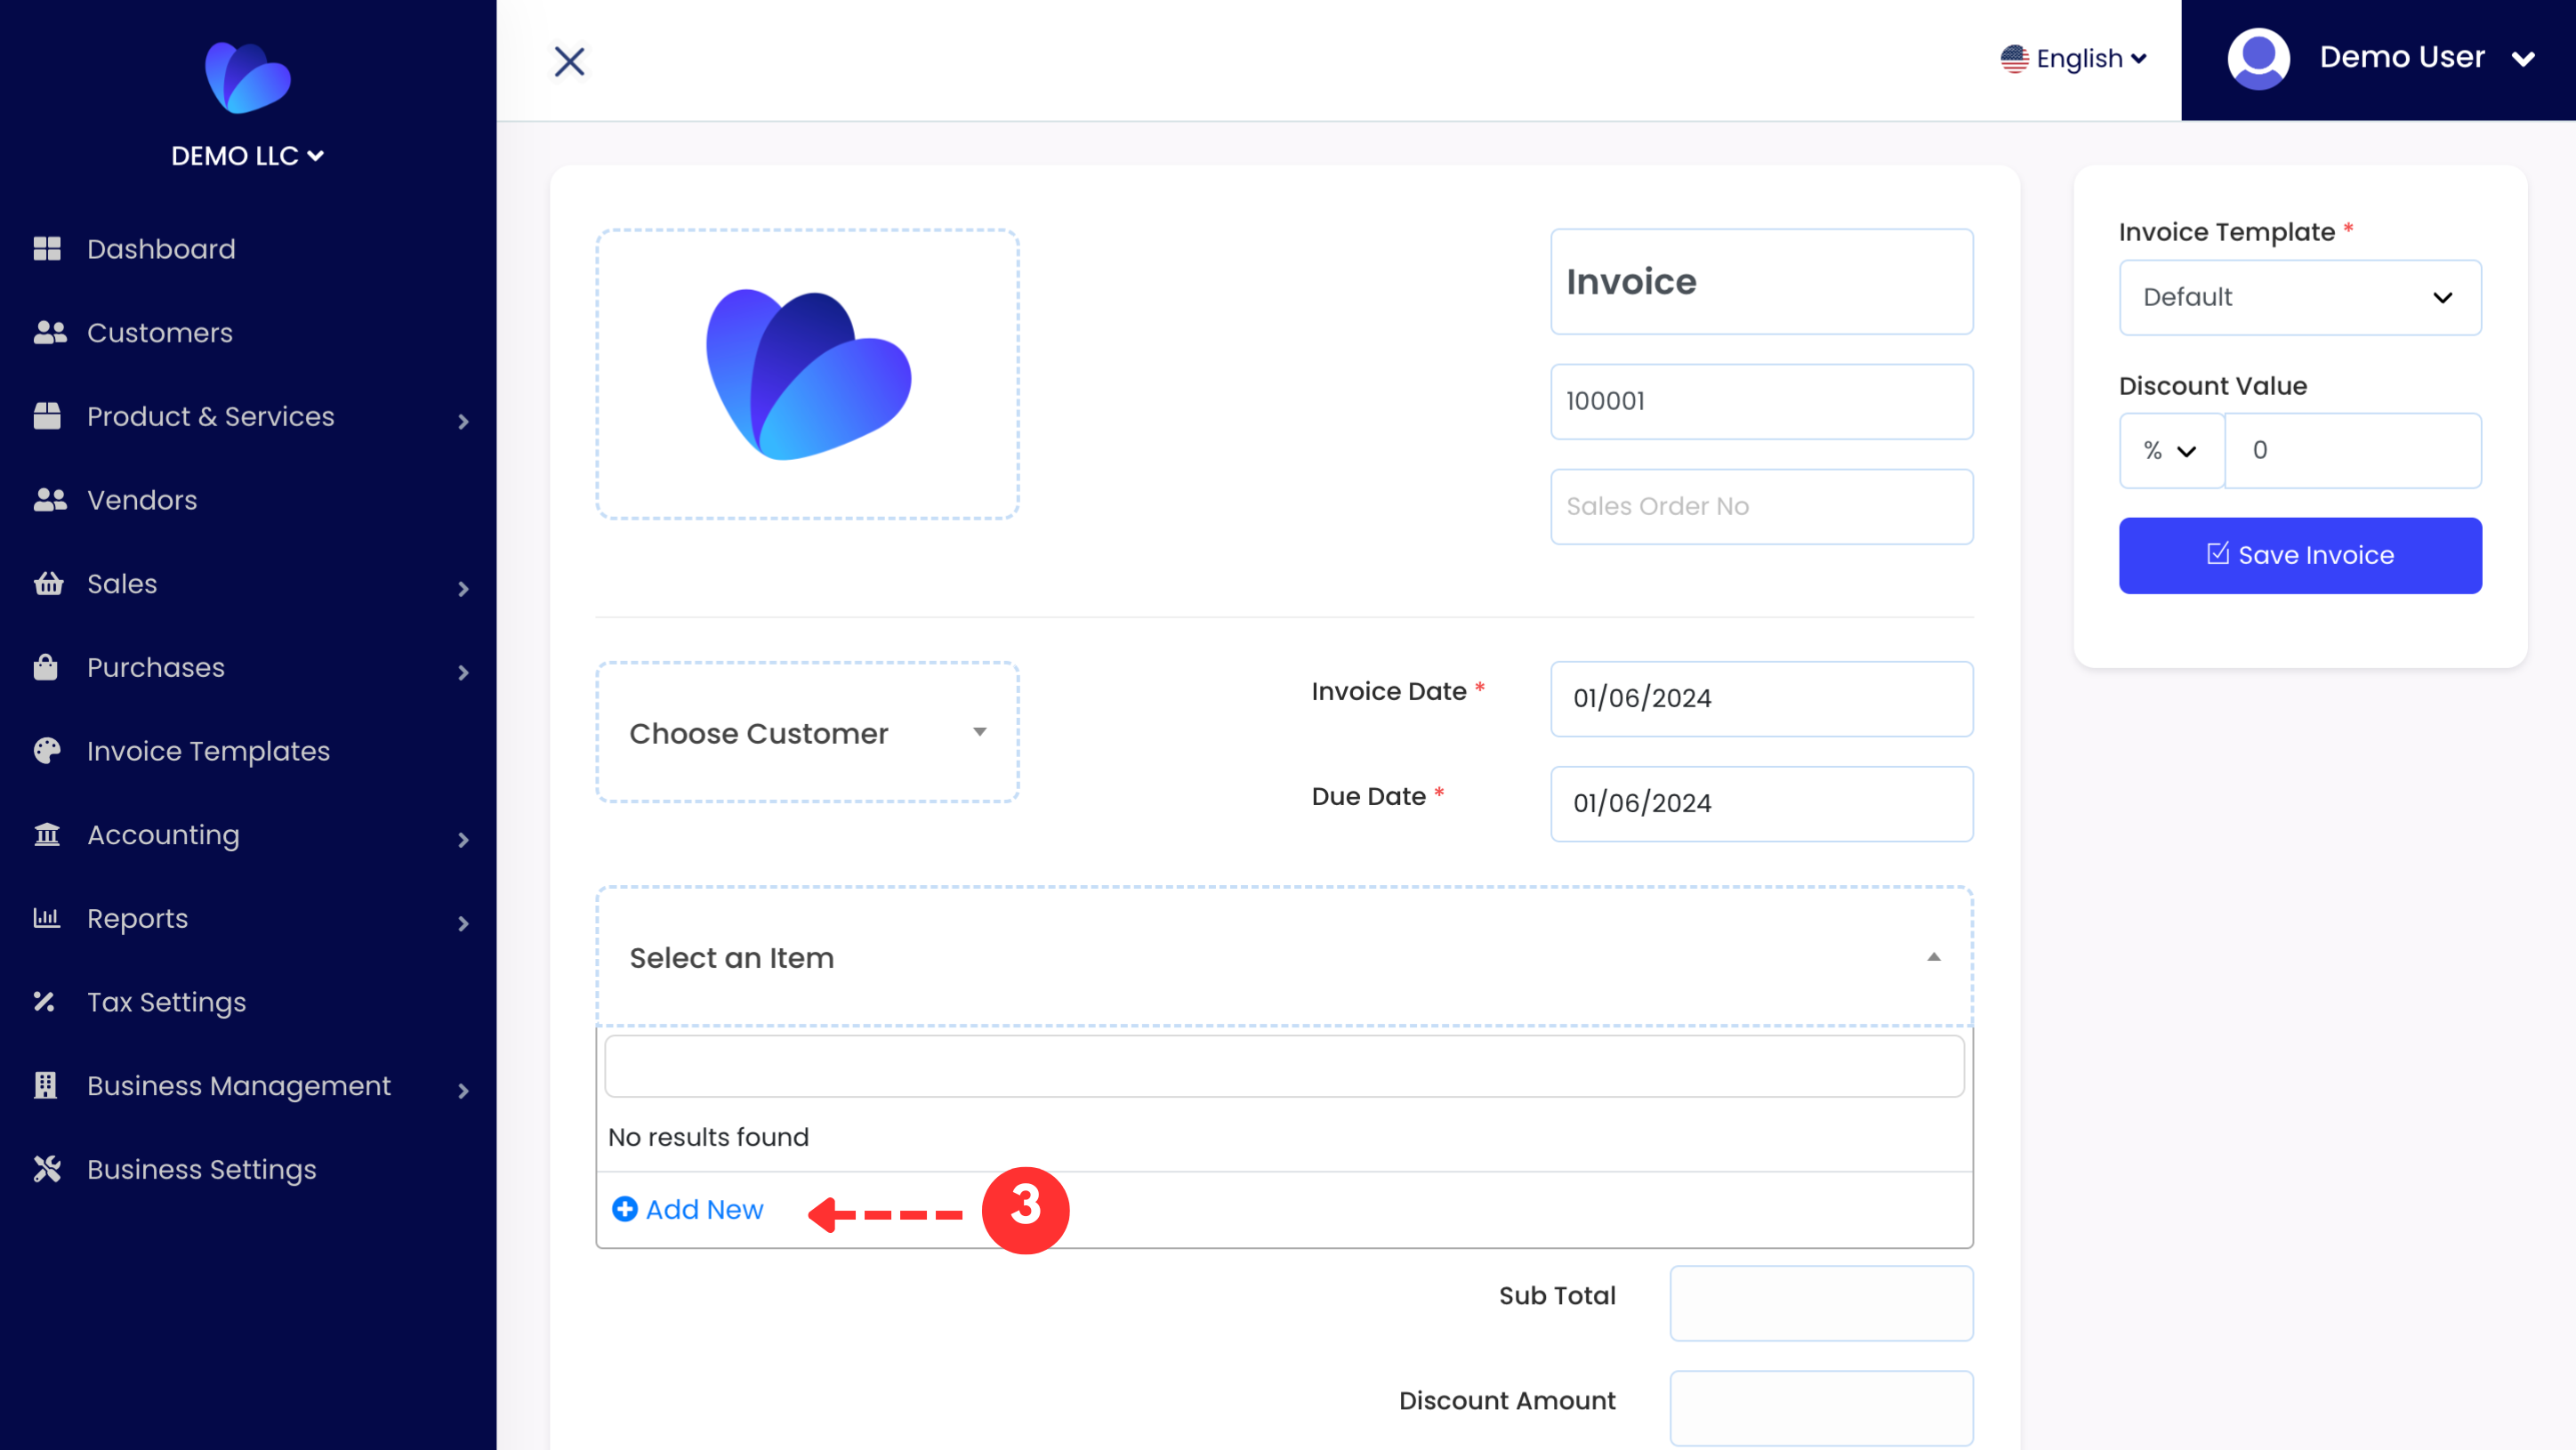Click the Discount Value amount field
Viewport: 2576px width, 1450px height.
click(2352, 451)
